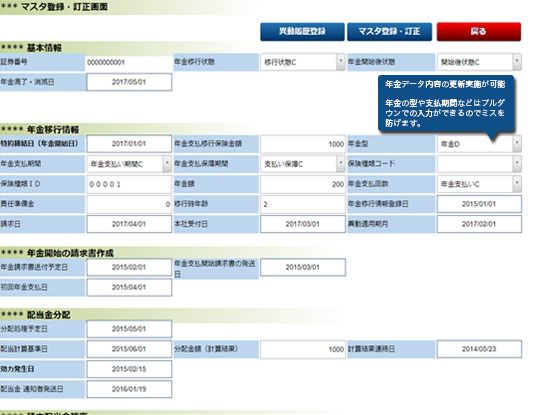Click the 効力発生日 date field
The width and height of the screenshot is (534, 415).
[x=129, y=369]
